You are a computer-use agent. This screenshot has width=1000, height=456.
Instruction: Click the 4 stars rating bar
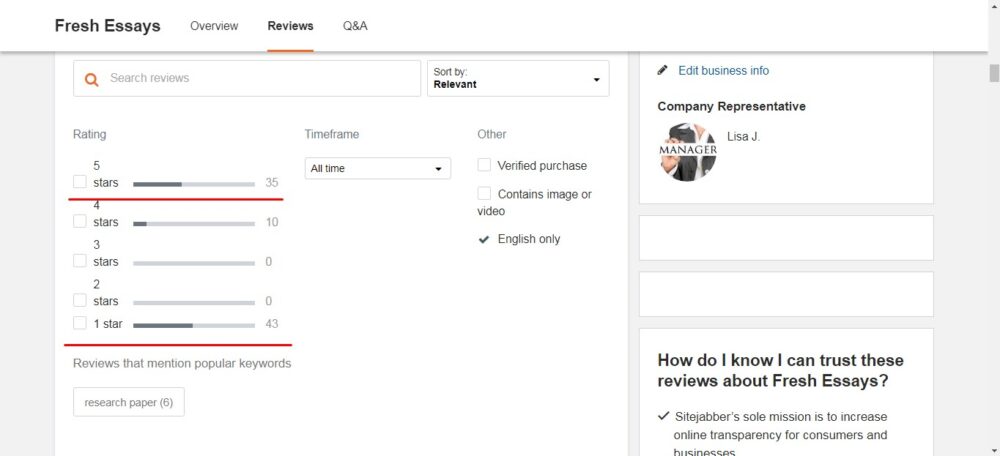[x=194, y=224]
